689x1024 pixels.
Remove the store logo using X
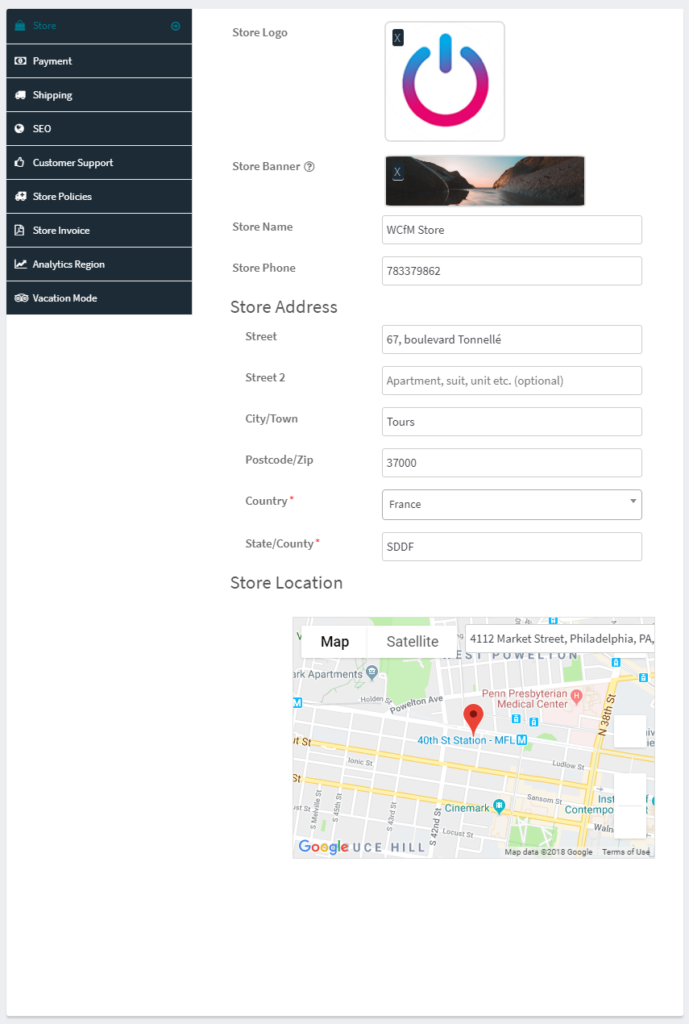[x=397, y=38]
